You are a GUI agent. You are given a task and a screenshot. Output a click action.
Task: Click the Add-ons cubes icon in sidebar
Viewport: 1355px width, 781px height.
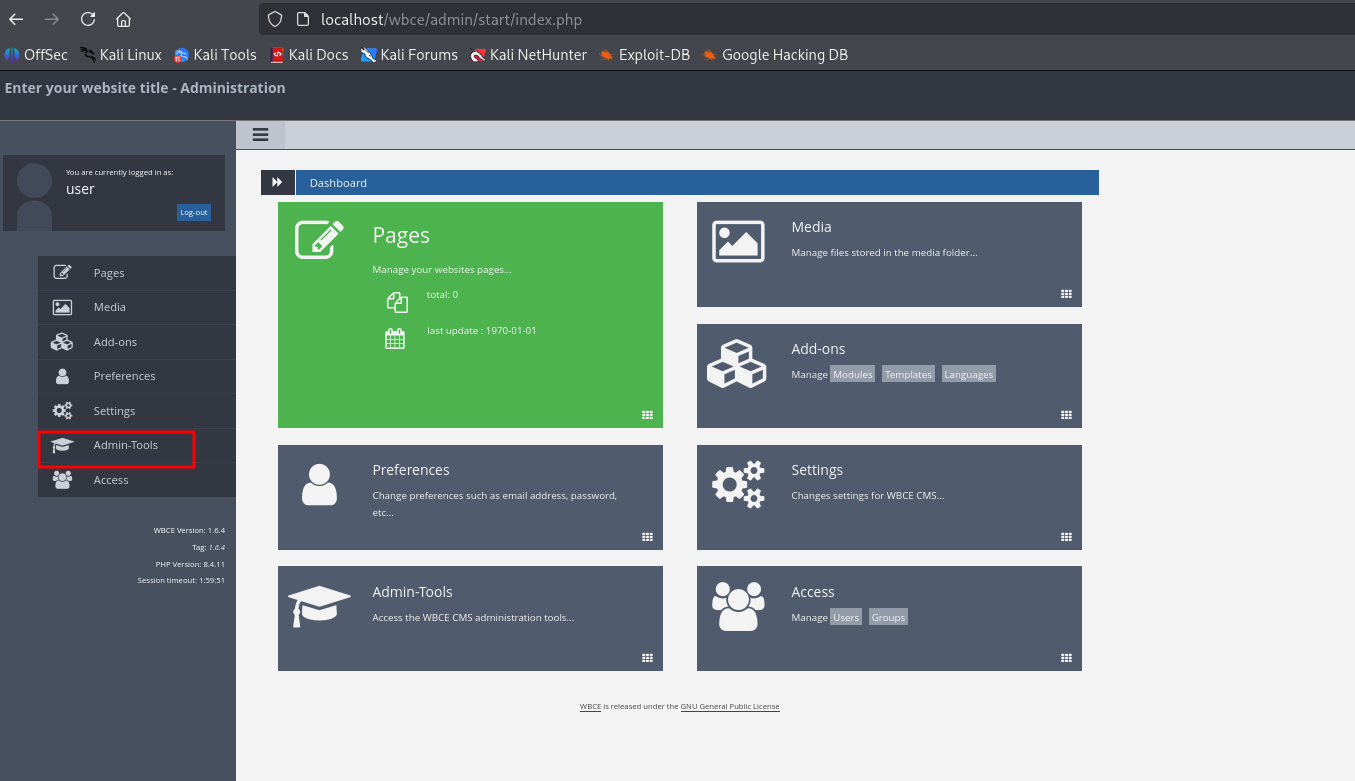(62, 342)
